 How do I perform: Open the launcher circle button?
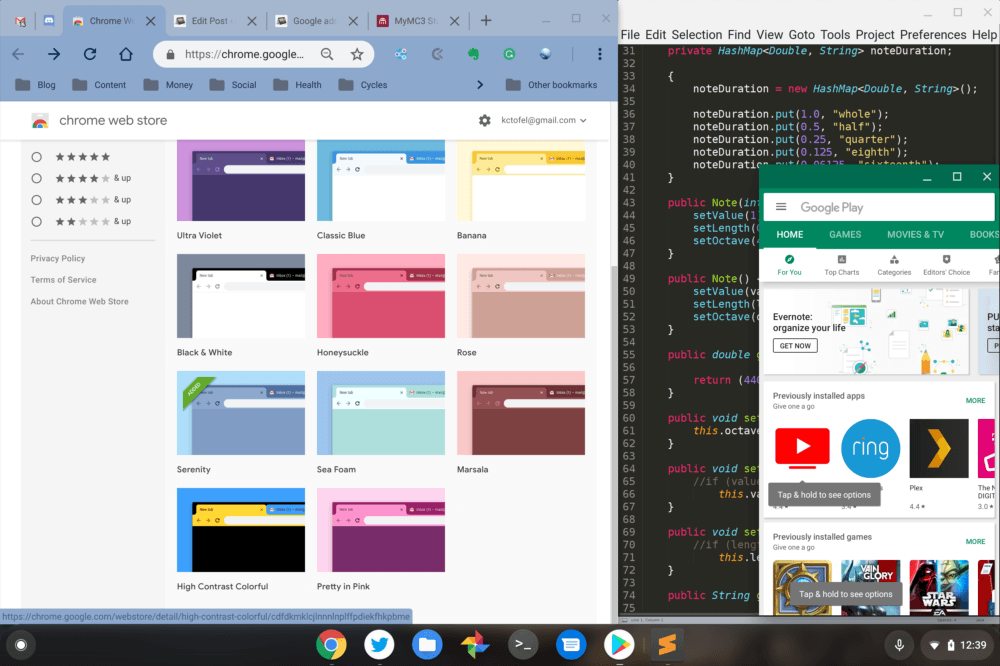tap(20, 645)
